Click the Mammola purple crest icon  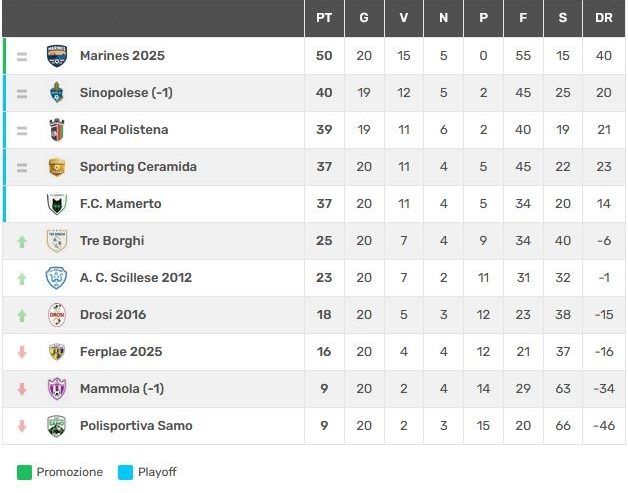click(57, 389)
